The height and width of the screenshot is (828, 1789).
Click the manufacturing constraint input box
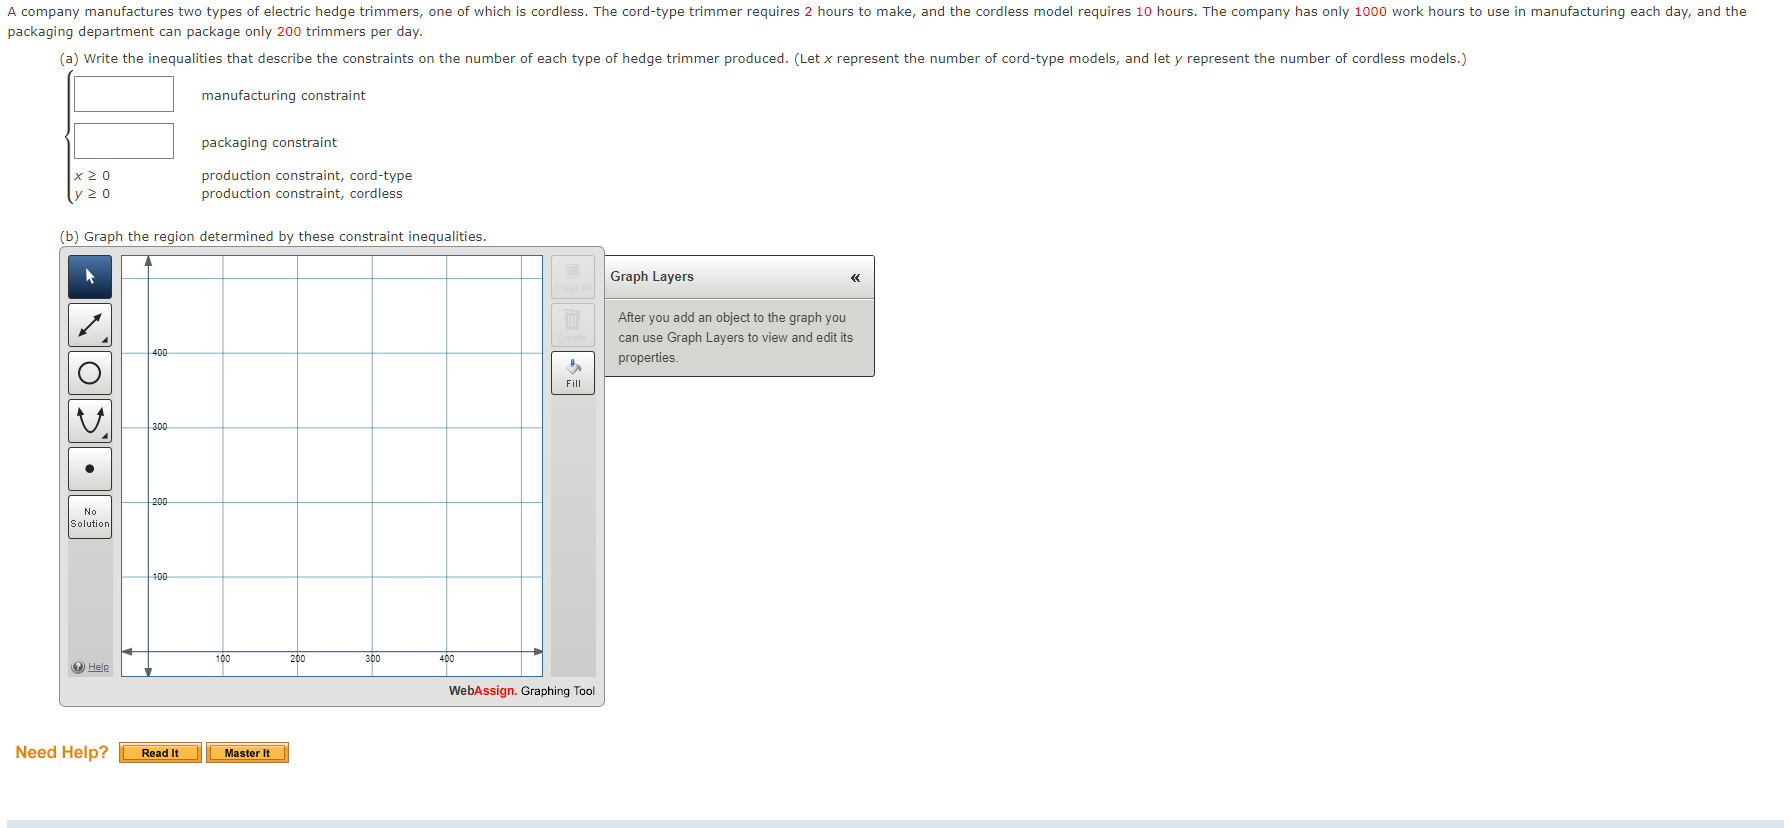pyautogui.click(x=124, y=94)
